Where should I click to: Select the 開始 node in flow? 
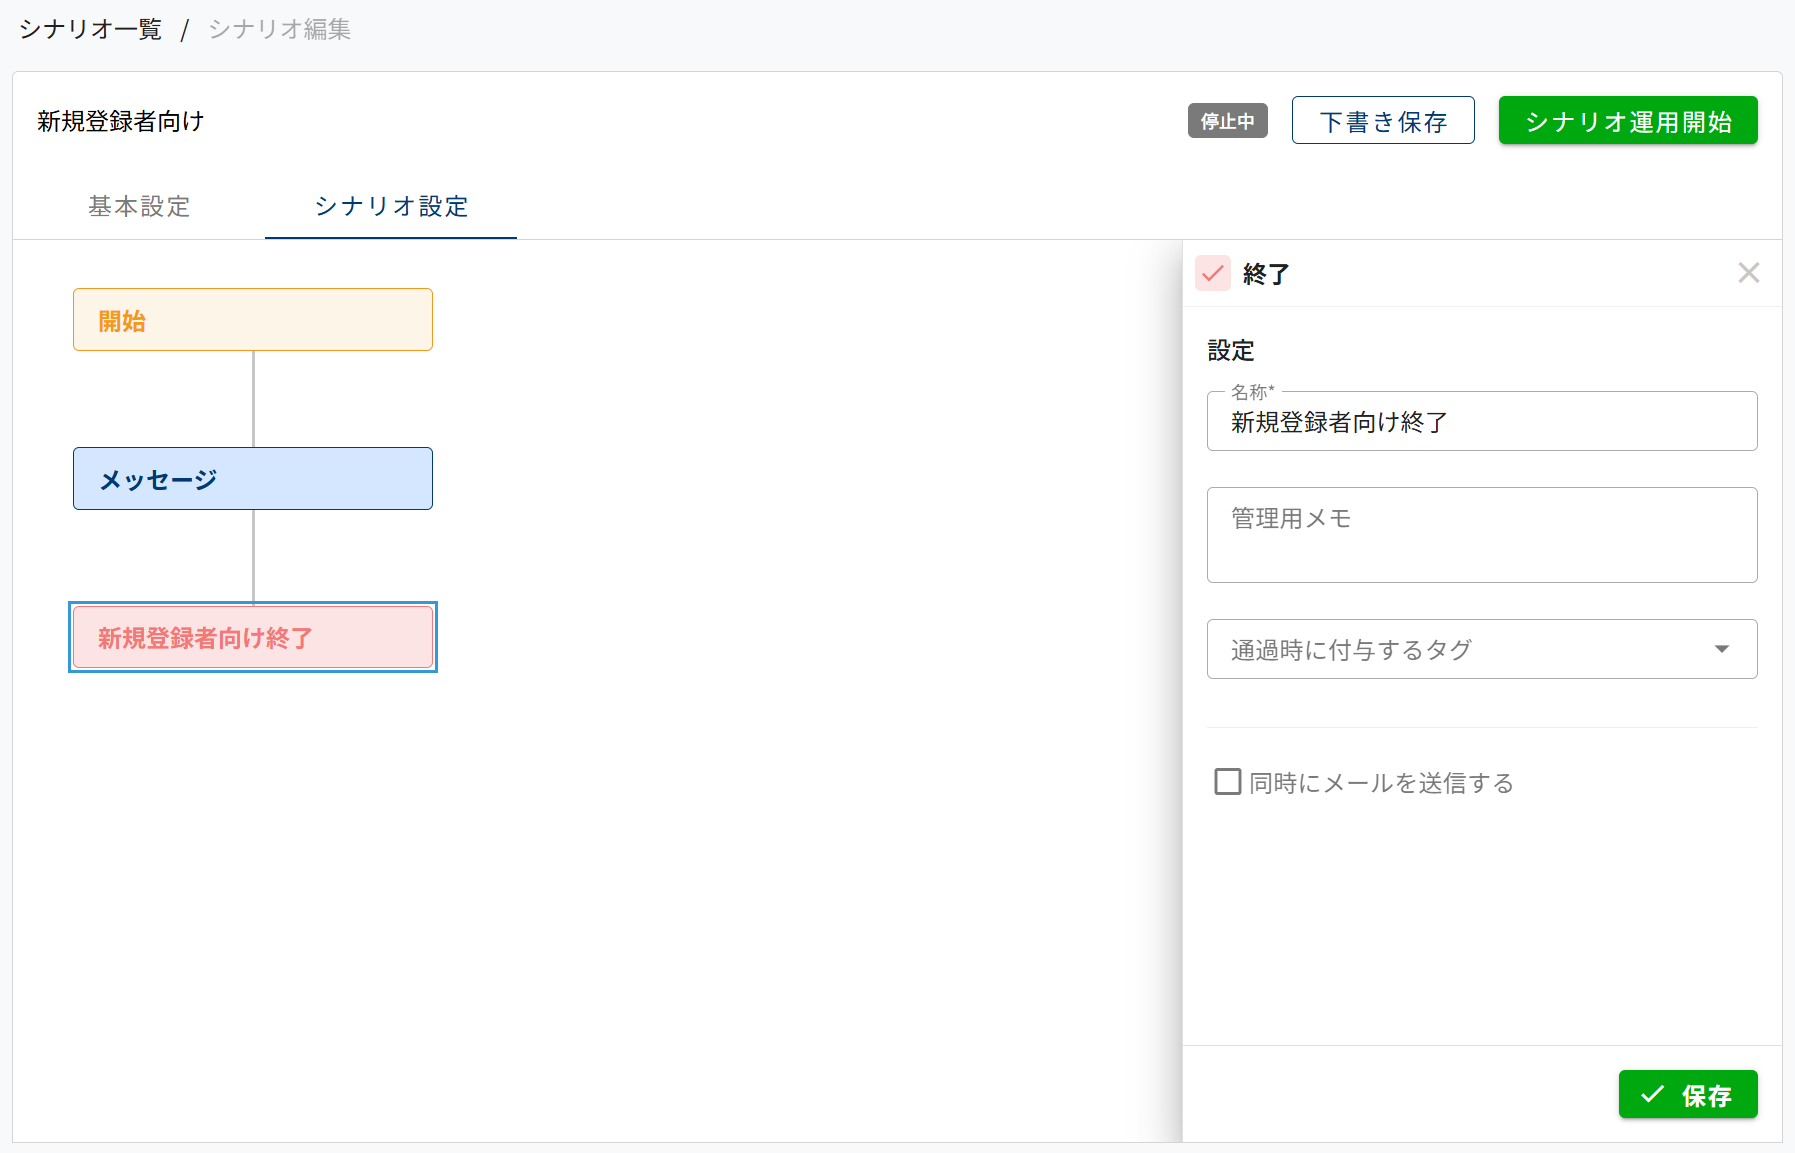252,320
